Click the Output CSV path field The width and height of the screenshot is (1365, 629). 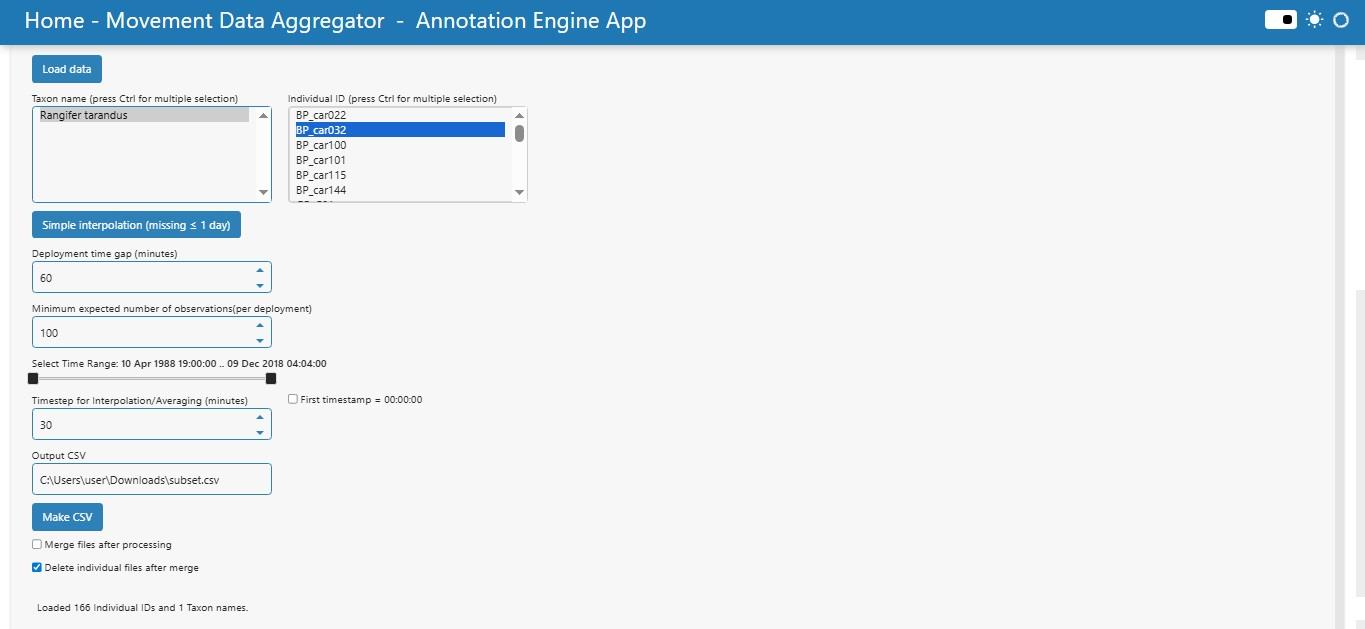[152, 479]
